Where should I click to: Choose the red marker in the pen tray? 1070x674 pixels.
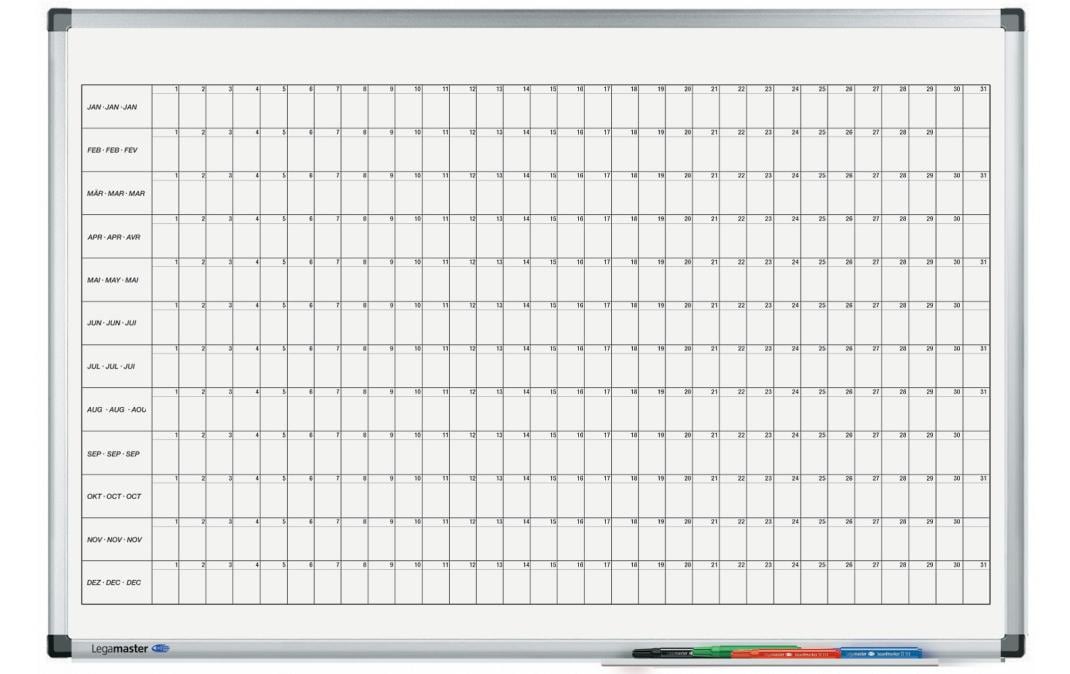click(785, 655)
